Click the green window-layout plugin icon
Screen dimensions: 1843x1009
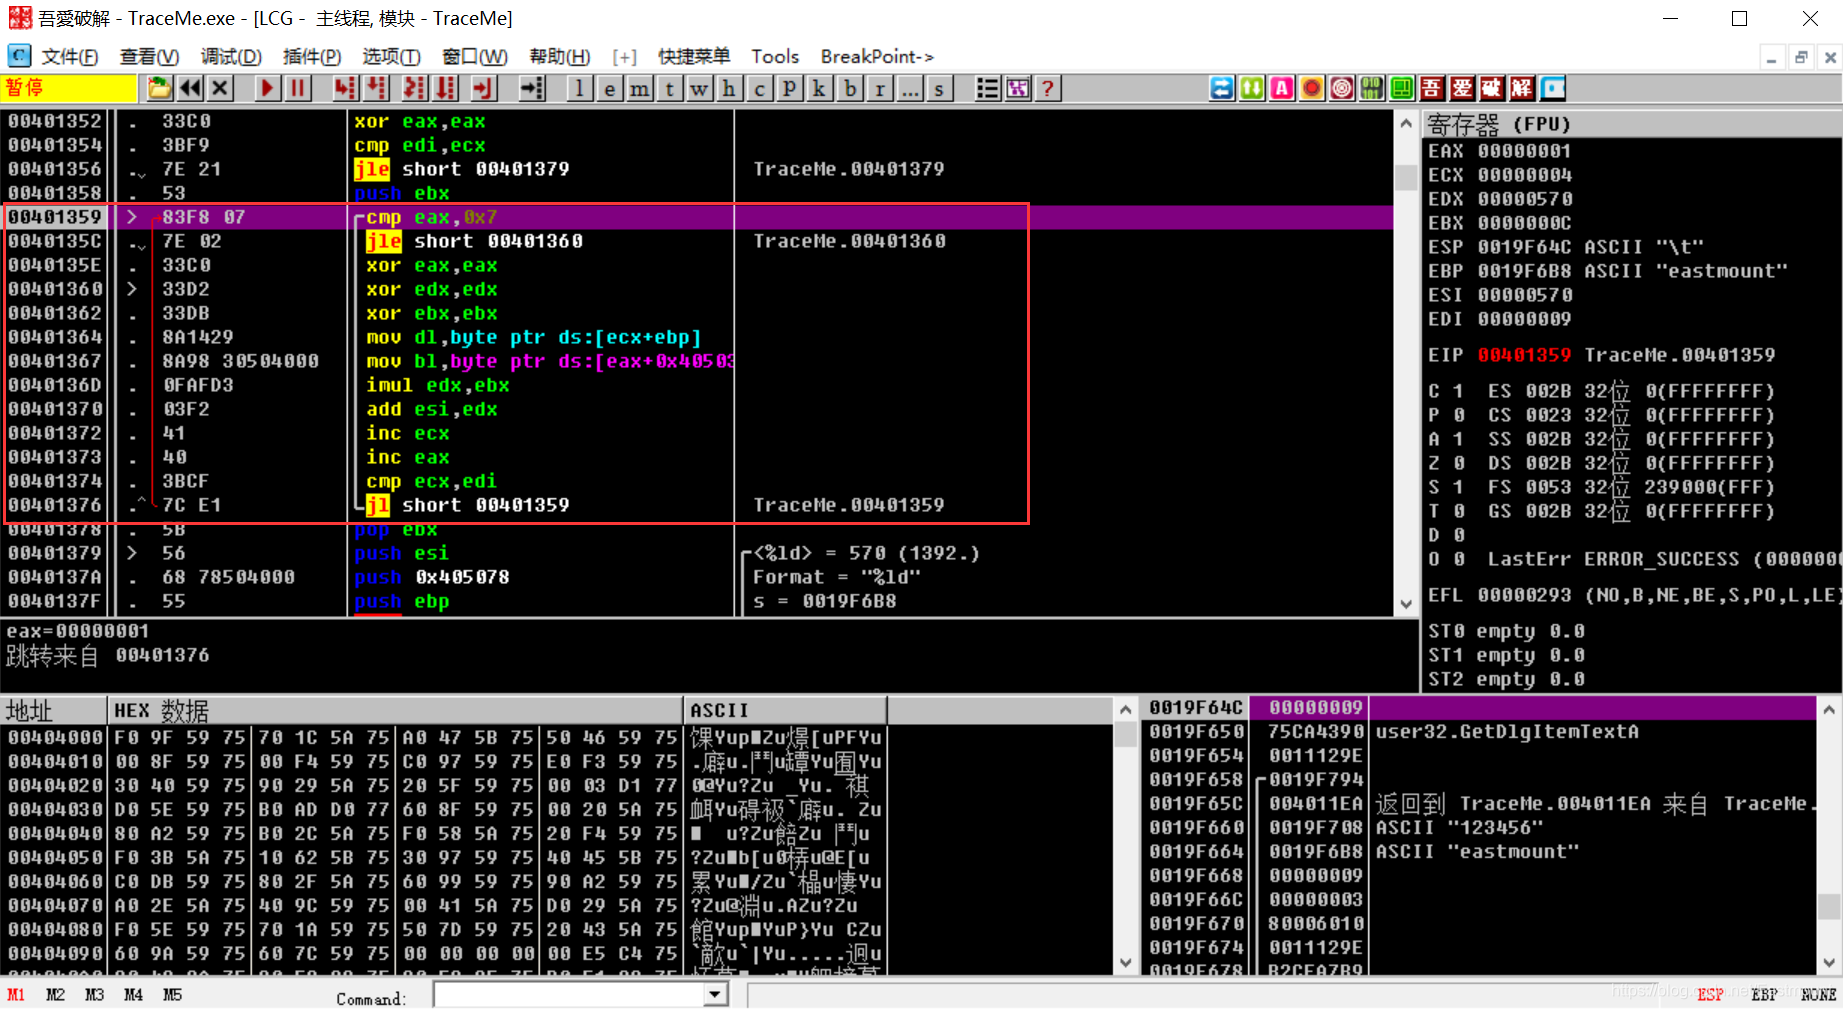[1402, 89]
